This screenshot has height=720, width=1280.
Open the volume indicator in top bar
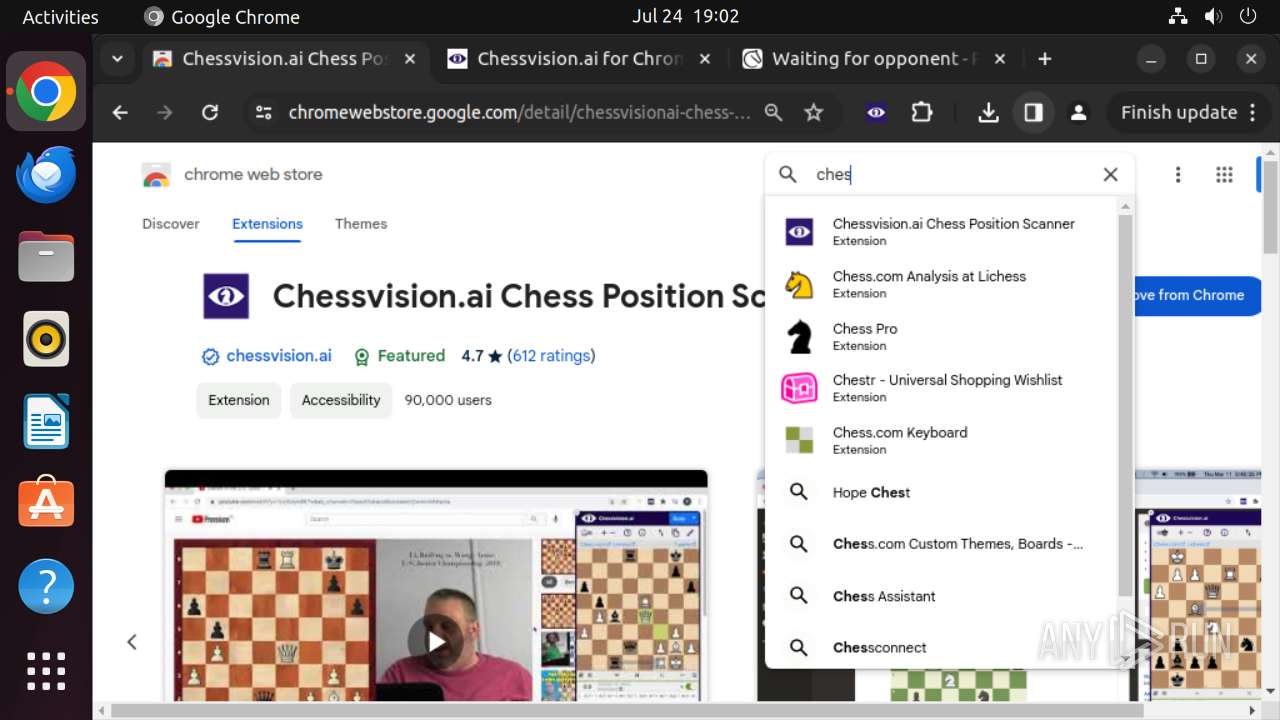tap(1213, 17)
